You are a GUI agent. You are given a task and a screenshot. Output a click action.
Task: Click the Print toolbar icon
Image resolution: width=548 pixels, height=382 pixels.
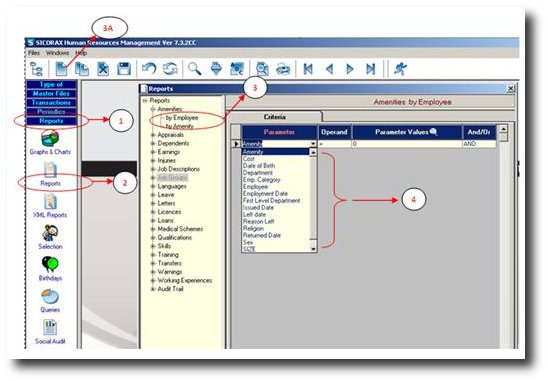pyautogui.click(x=283, y=69)
